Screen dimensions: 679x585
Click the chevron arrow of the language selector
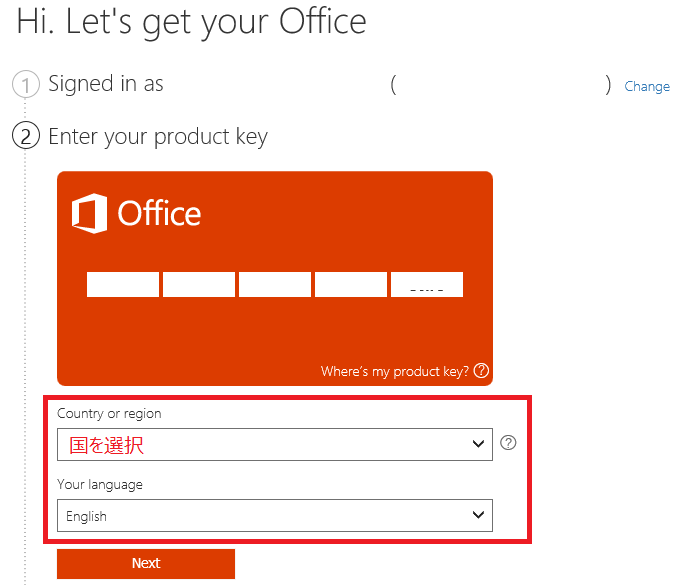[478, 516]
